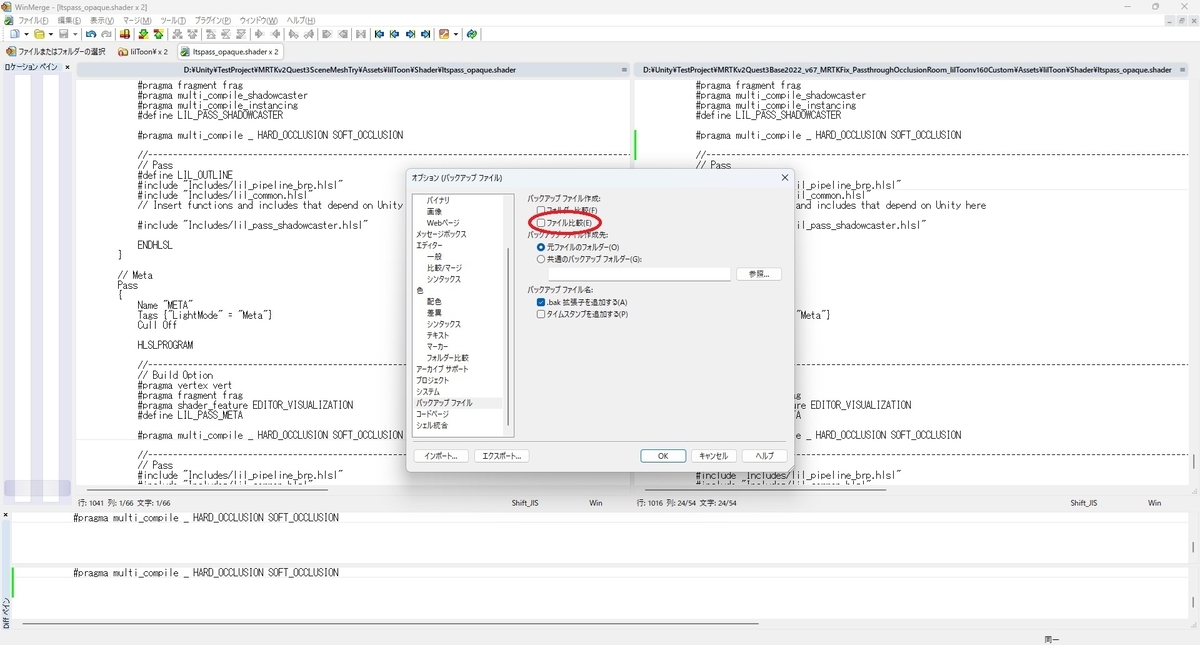Viewport: 1200px width, 645px height.
Task: Open the 編集(E) menu
Action: [x=69, y=20]
